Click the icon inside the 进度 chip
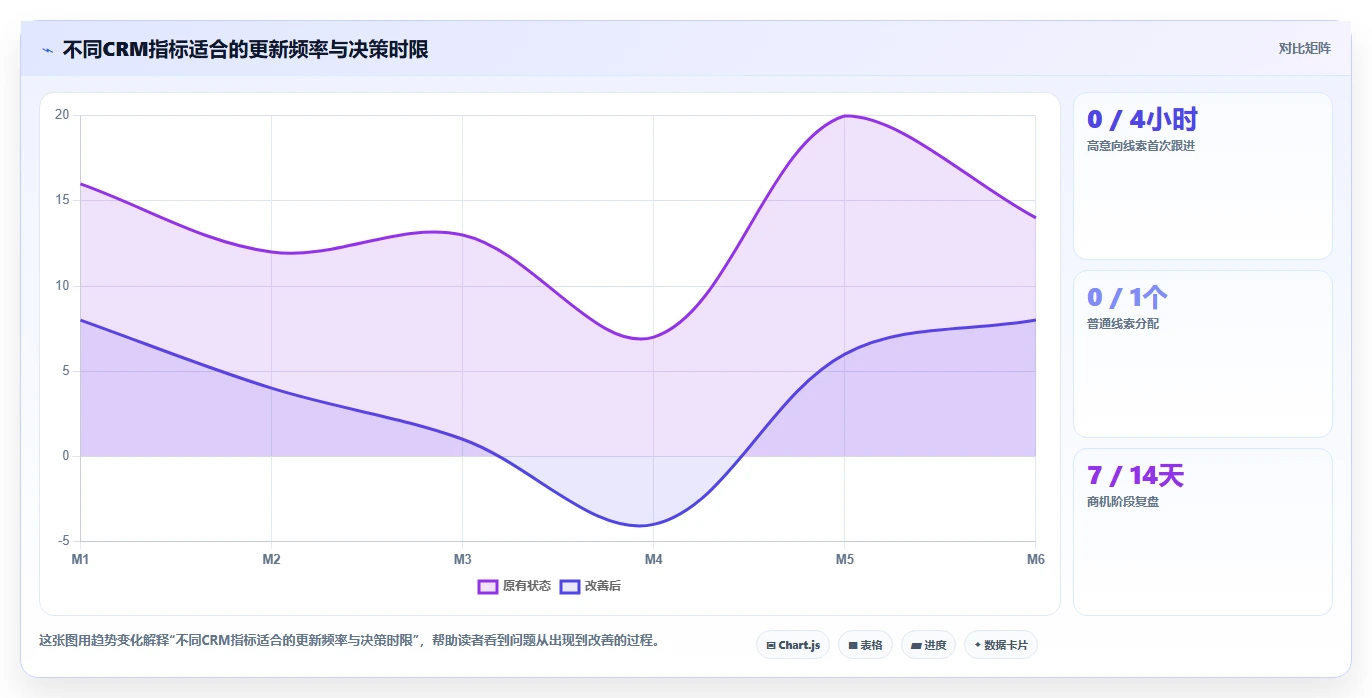 pyautogui.click(x=916, y=646)
